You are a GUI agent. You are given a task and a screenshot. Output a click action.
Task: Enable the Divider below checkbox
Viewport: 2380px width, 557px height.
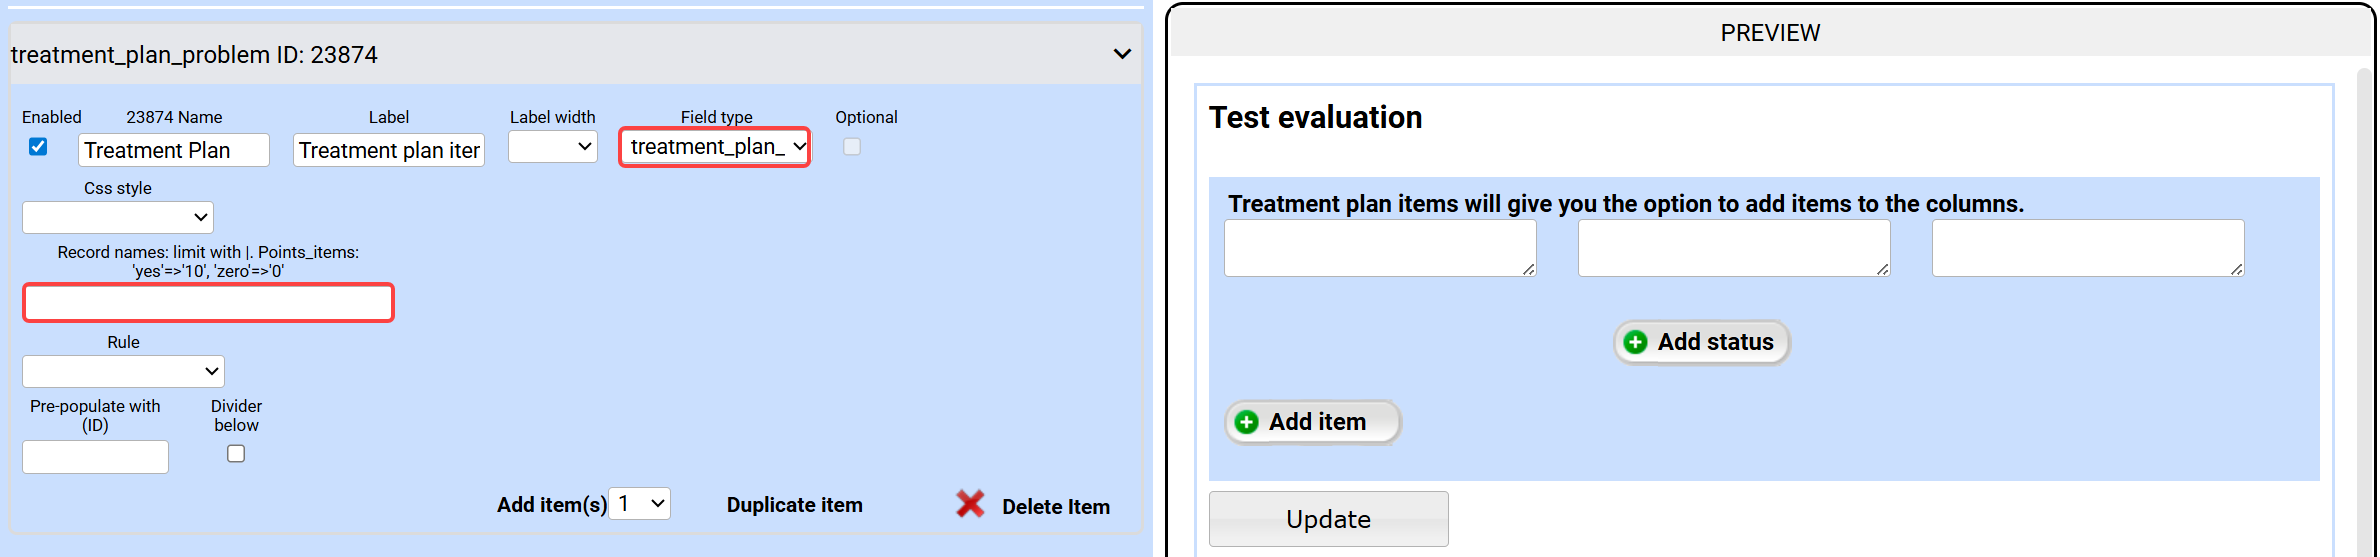point(236,454)
